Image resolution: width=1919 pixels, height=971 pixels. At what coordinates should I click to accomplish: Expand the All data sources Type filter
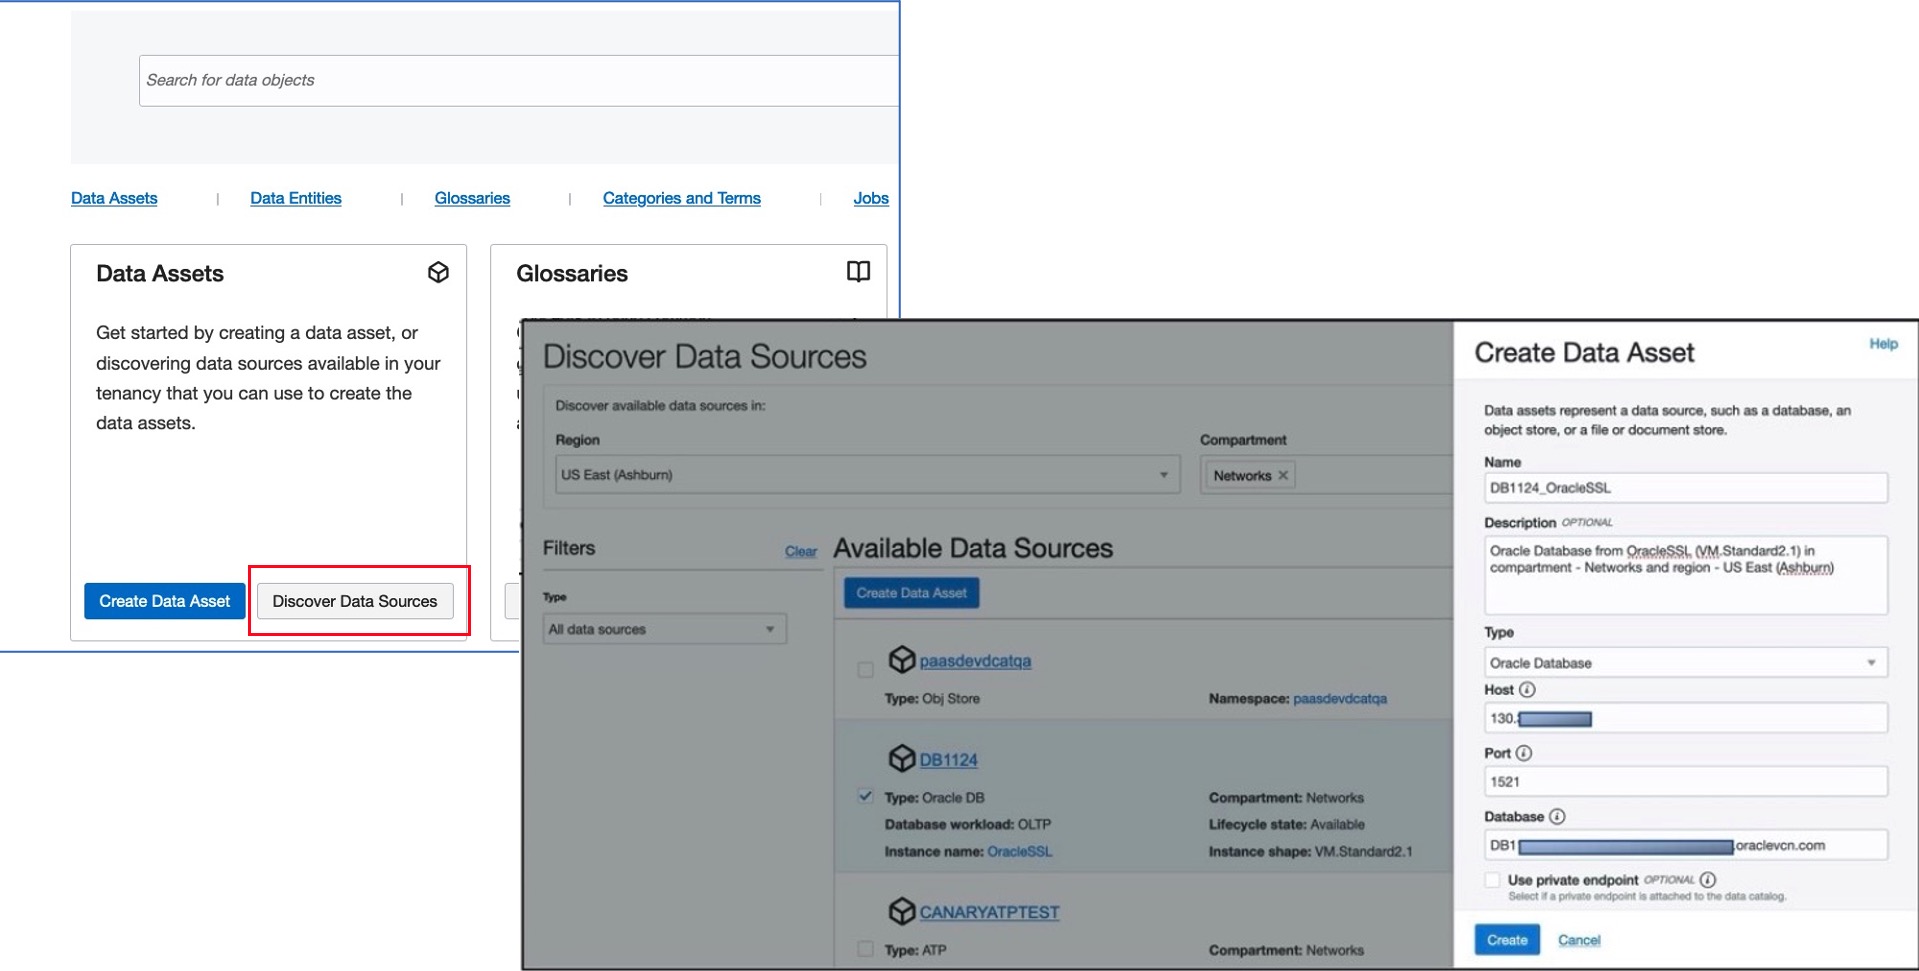point(664,629)
